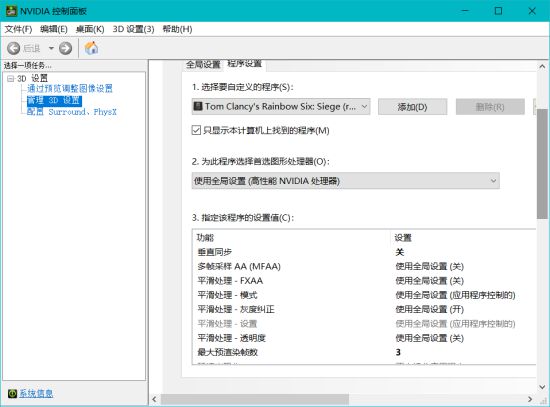Click the horizontal scrollbar right arrow
Image resolution: width=550 pixels, height=407 pixels.
pos(530,399)
